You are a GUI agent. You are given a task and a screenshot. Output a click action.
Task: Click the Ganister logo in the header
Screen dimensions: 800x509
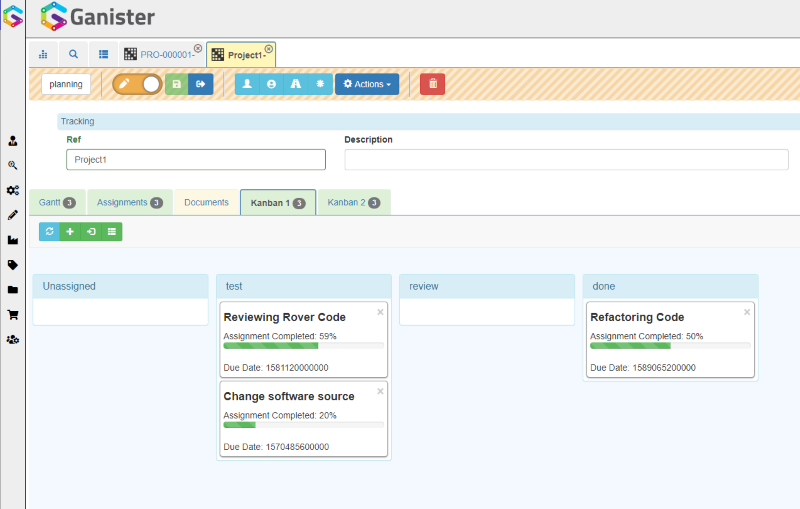[x=97, y=17]
